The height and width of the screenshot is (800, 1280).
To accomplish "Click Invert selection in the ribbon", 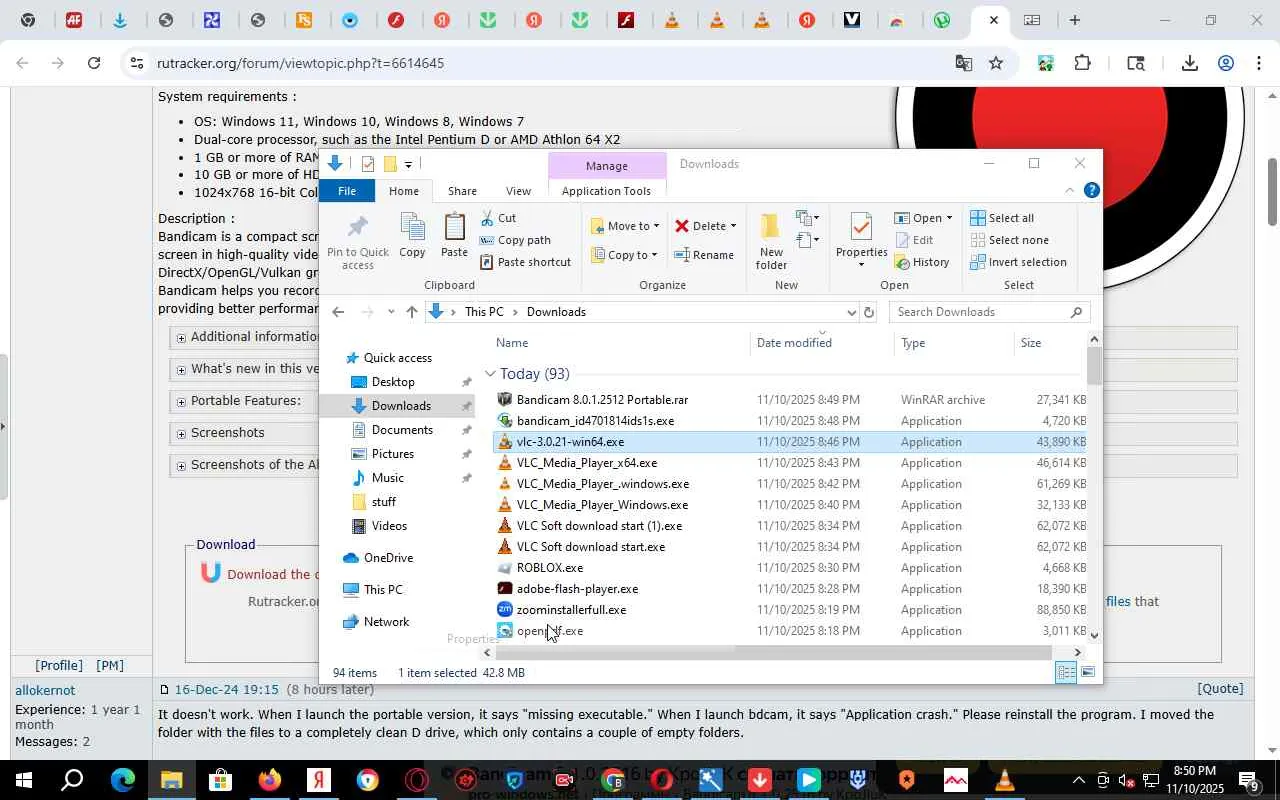I will tap(1018, 262).
